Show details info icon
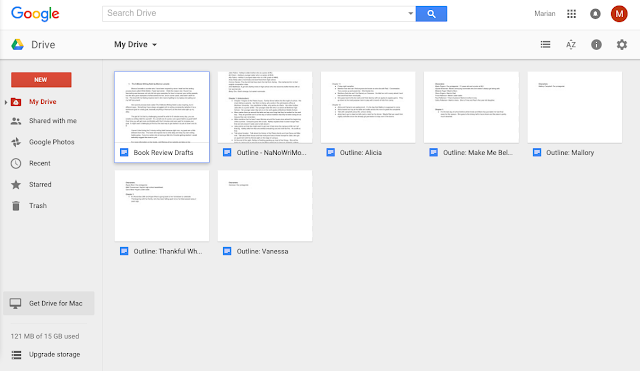This screenshot has height=371, width=640. (x=596, y=44)
